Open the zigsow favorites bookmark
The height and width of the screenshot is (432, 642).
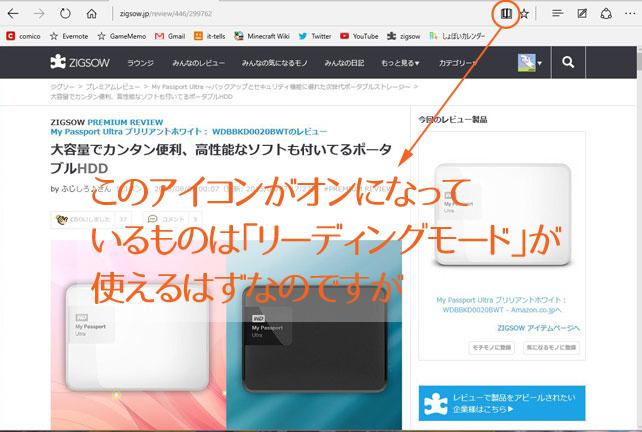coord(404,36)
